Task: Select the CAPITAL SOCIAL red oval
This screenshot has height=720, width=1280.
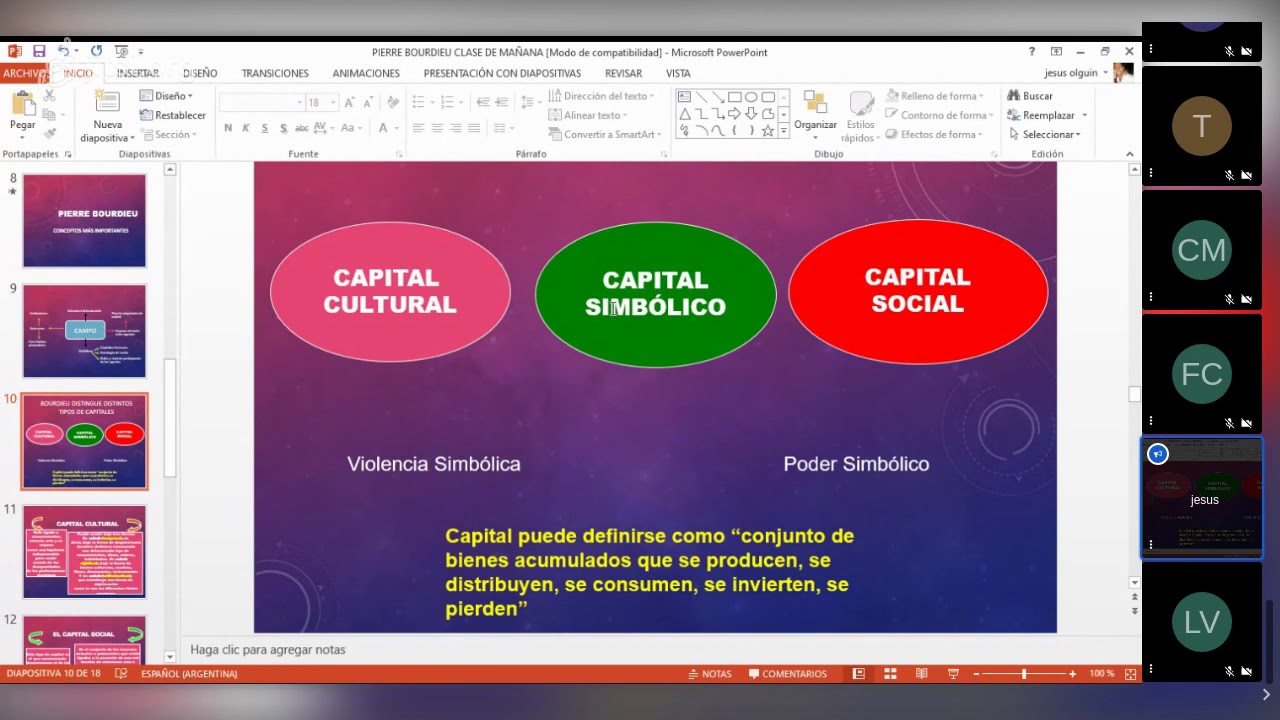Action: click(918, 291)
